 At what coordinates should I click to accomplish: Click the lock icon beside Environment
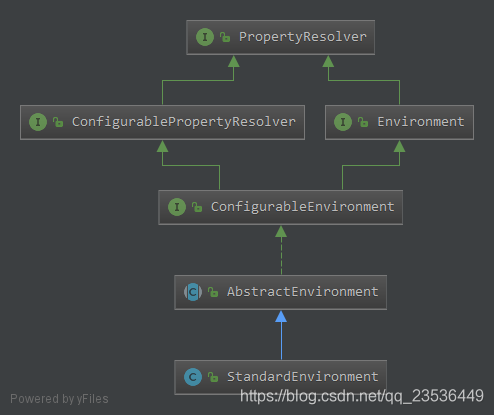pyautogui.click(x=363, y=122)
